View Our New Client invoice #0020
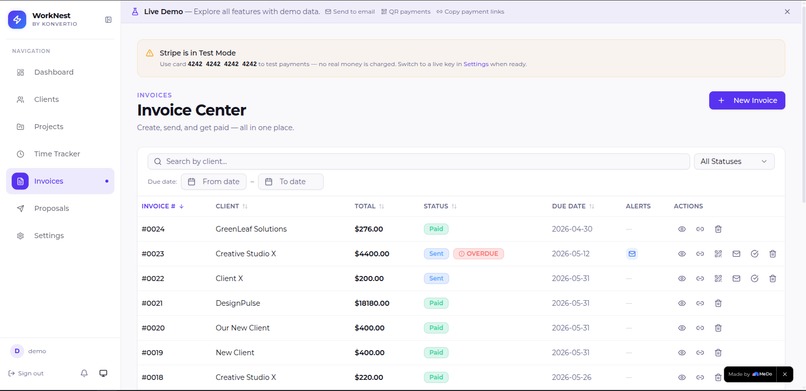This screenshot has width=806, height=391. coord(682,328)
